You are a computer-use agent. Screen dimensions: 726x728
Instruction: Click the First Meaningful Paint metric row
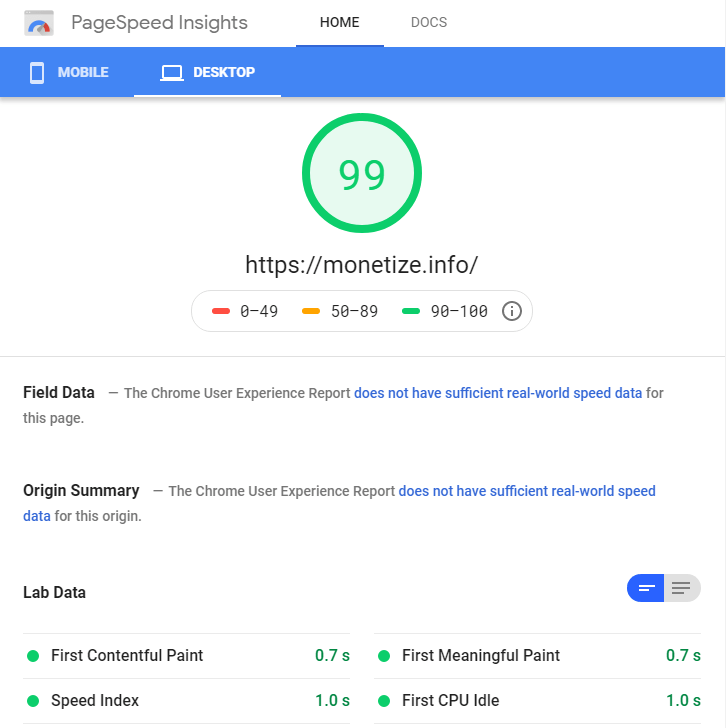[x=538, y=656]
